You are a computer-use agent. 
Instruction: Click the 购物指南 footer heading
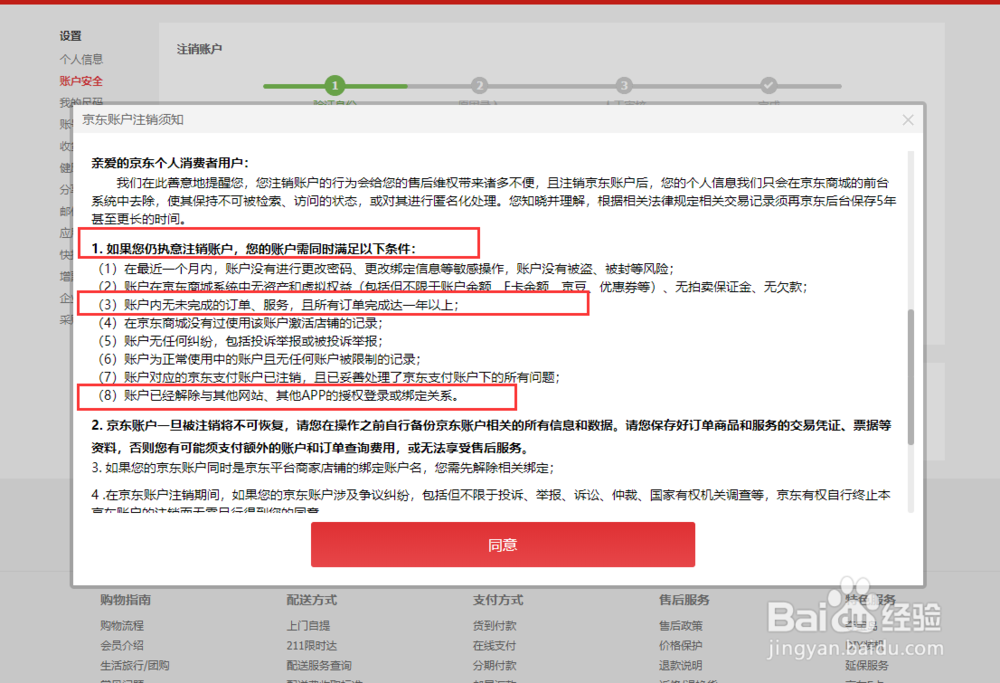point(125,599)
